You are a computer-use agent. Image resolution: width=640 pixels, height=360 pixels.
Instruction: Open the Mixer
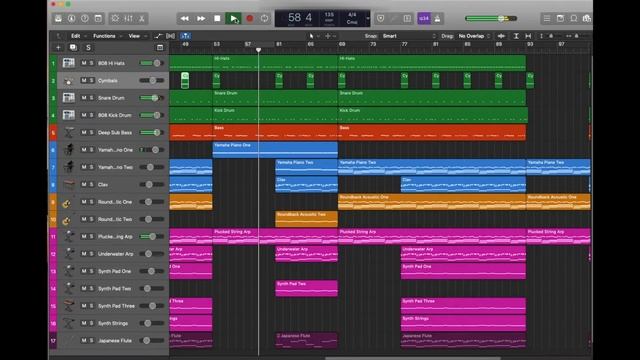point(128,18)
